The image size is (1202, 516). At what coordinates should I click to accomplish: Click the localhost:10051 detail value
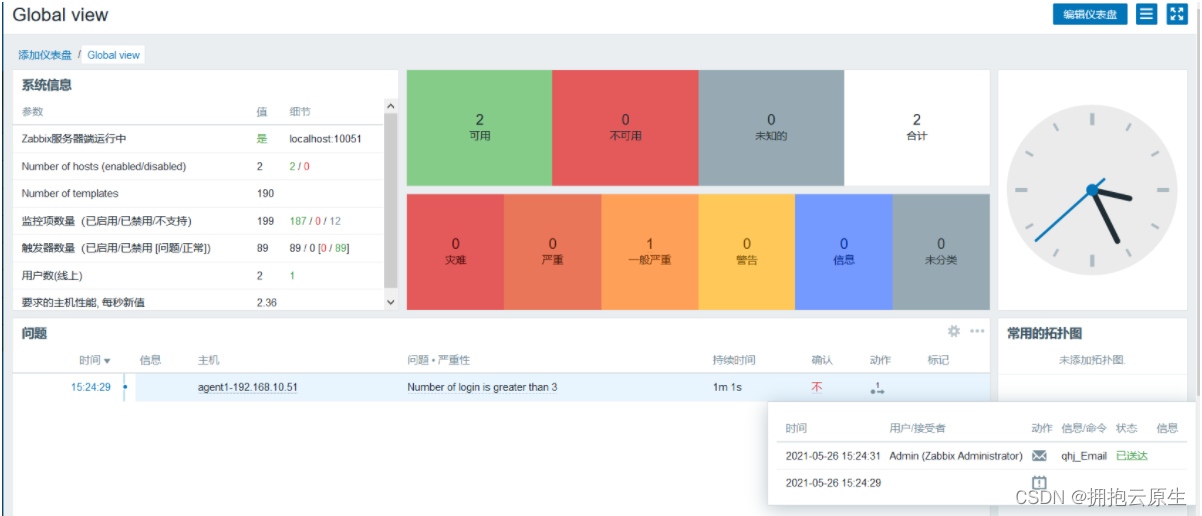point(325,139)
